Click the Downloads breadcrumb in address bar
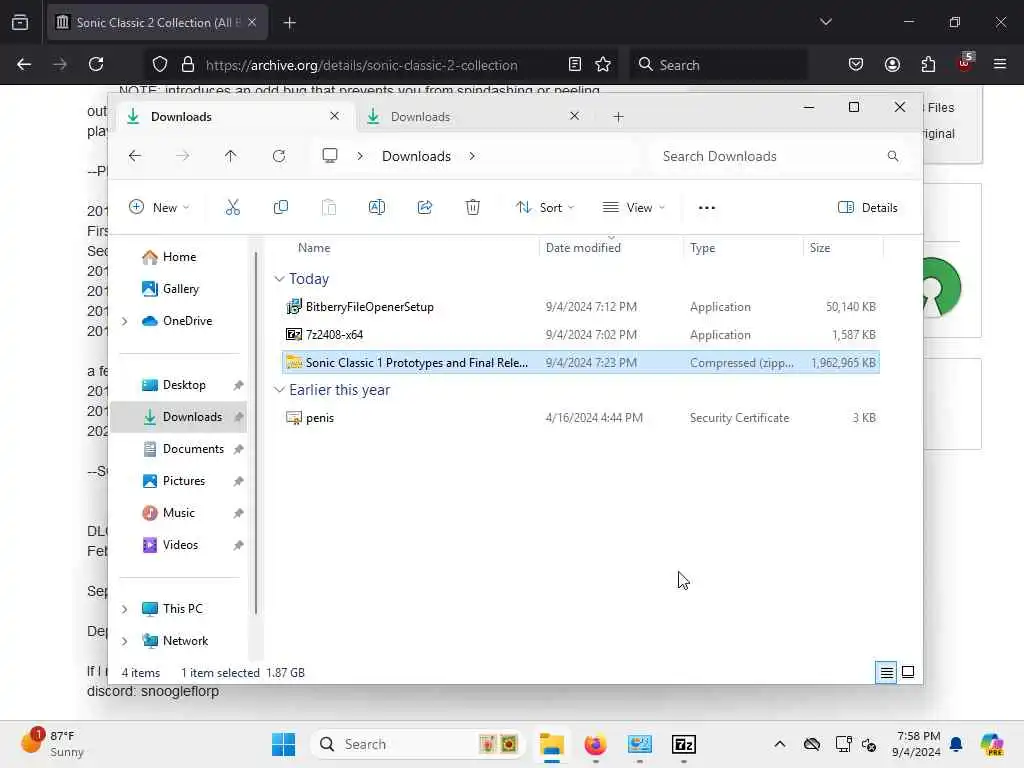Image resolution: width=1024 pixels, height=768 pixels. pos(417,156)
